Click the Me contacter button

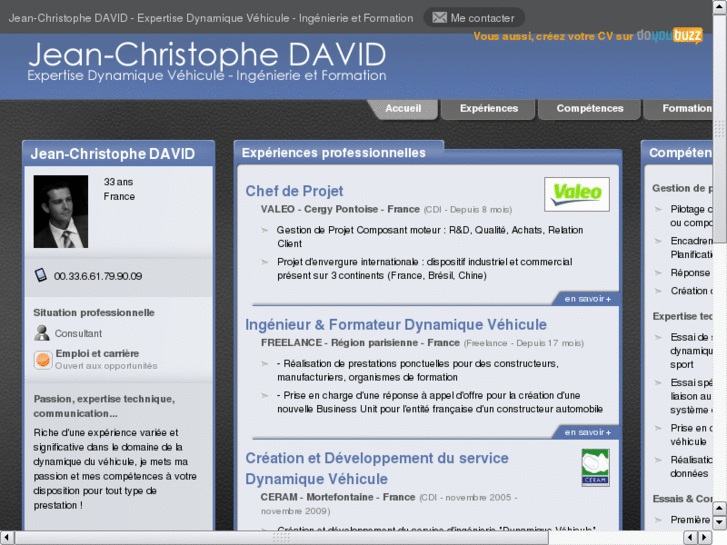(474, 18)
